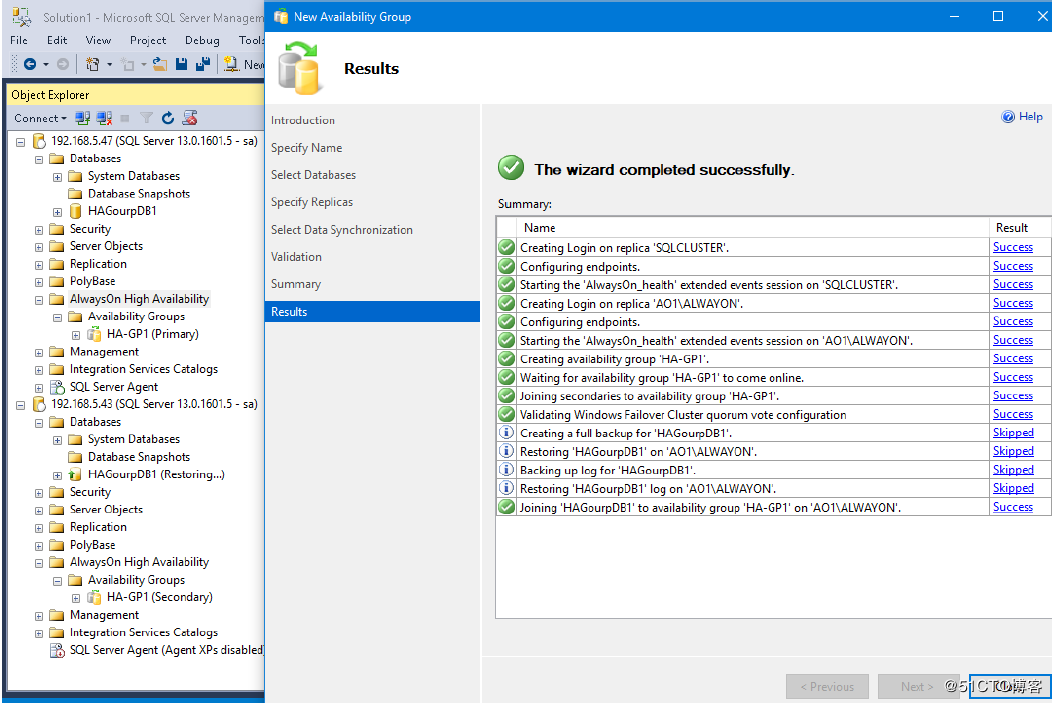Click the disabled SQL Server Agent icon
This screenshot has height=703, width=1052.
click(58, 650)
